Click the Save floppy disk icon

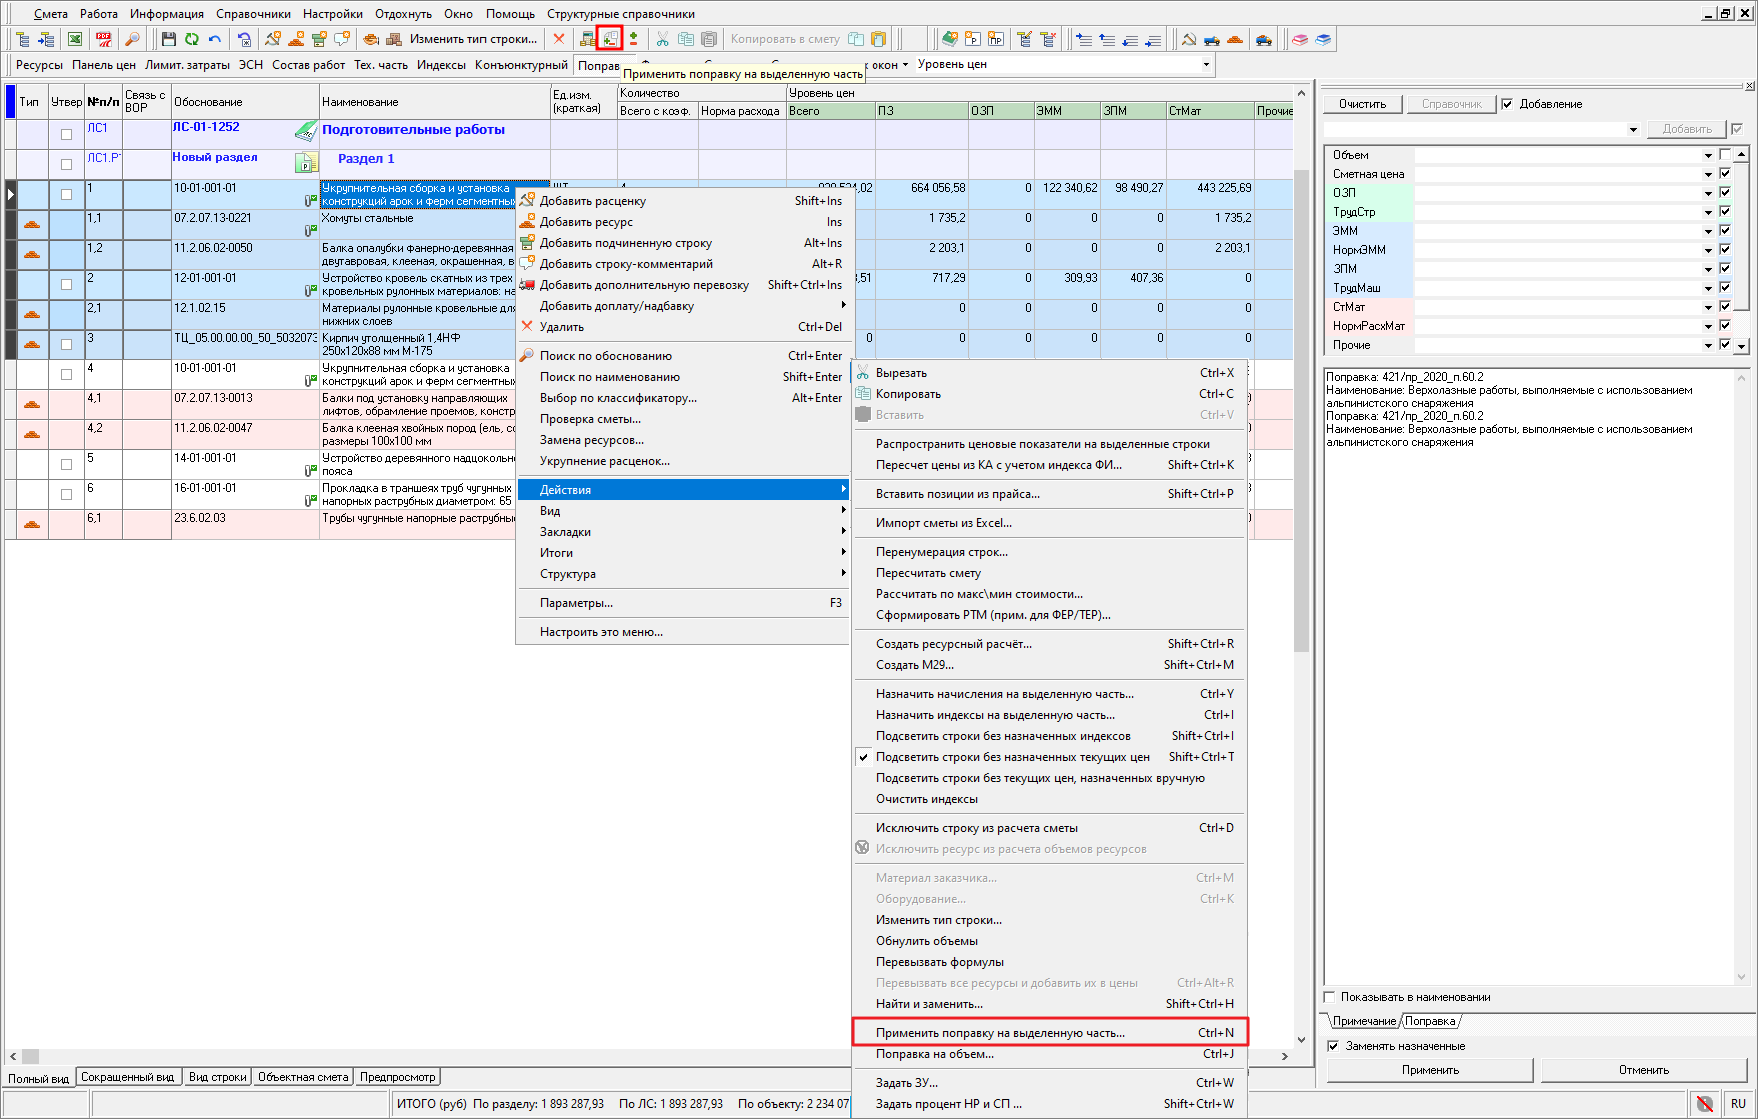pyautogui.click(x=168, y=39)
